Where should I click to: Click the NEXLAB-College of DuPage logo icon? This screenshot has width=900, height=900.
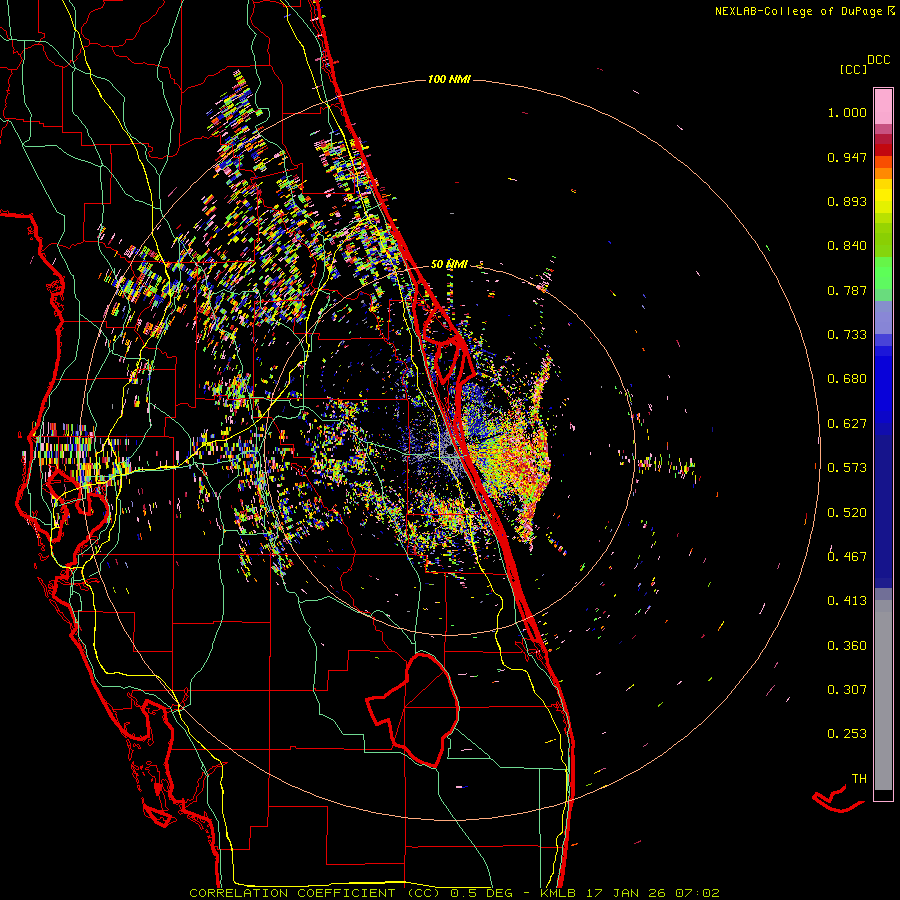[x=891, y=11]
